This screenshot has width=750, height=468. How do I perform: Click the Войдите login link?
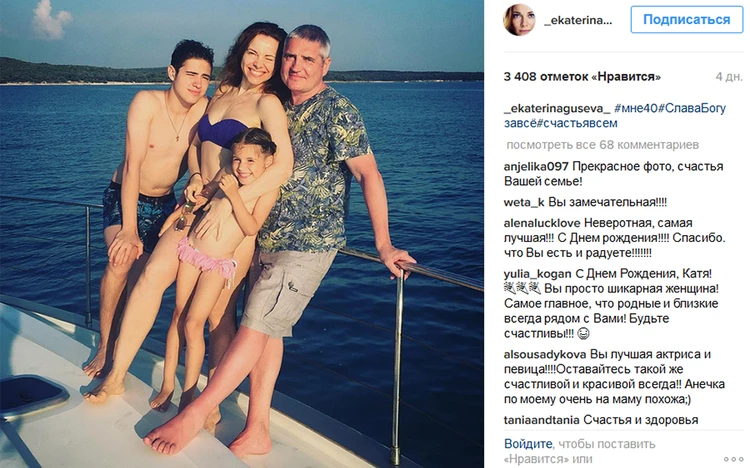[528, 444]
